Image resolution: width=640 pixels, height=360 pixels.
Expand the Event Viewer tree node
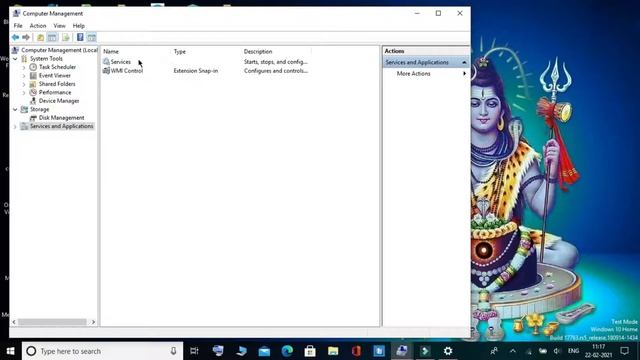click(24, 76)
